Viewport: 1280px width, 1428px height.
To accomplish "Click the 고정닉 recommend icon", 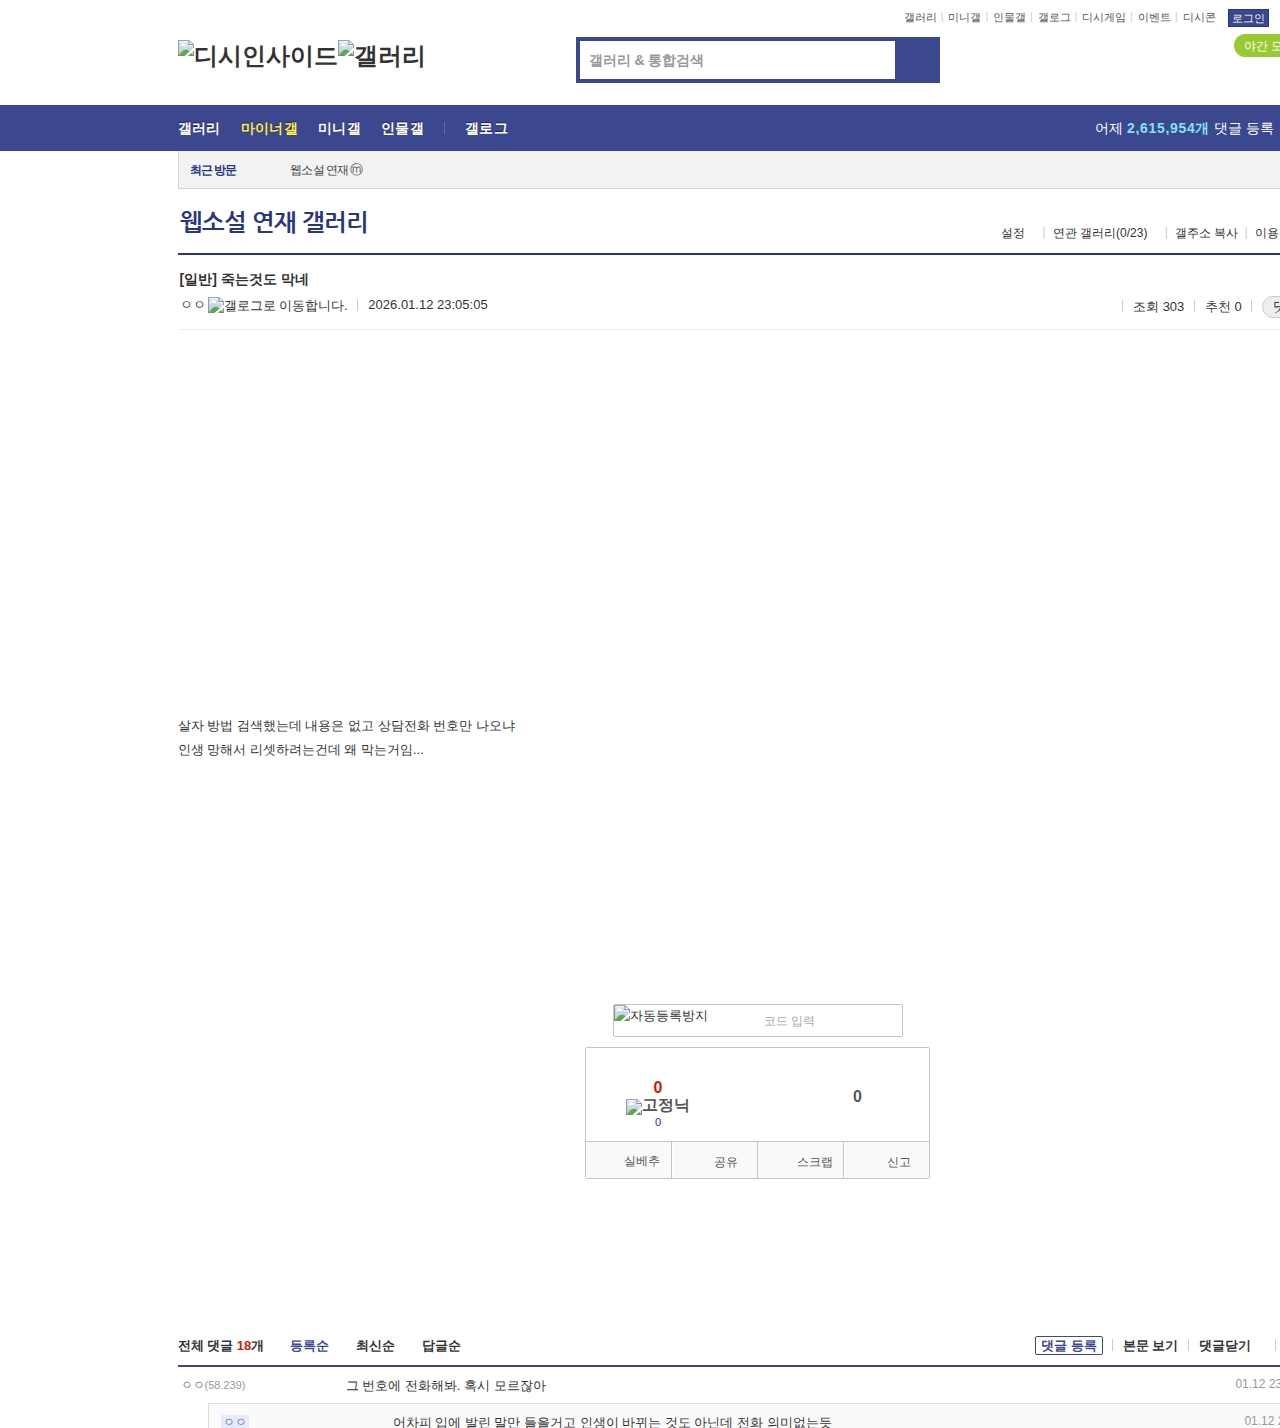I will click(657, 1106).
